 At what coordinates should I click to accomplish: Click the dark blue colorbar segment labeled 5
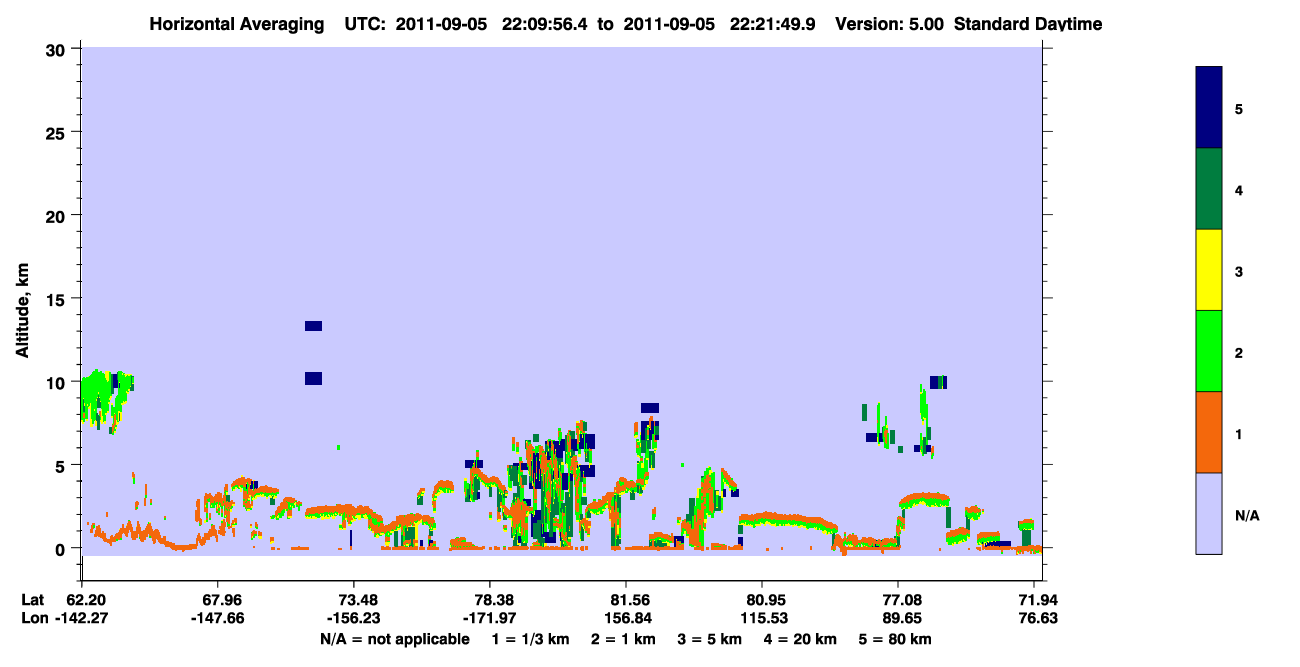pos(1209,108)
